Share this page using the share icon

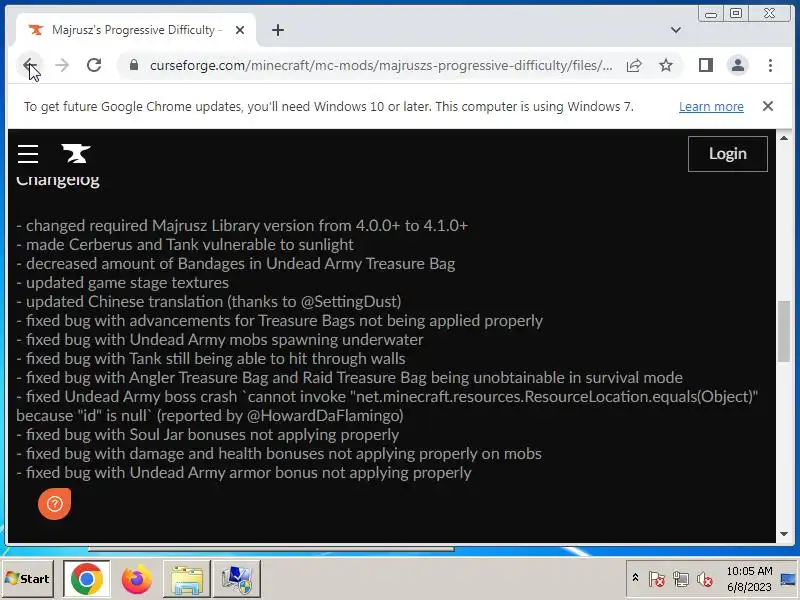(x=634, y=65)
